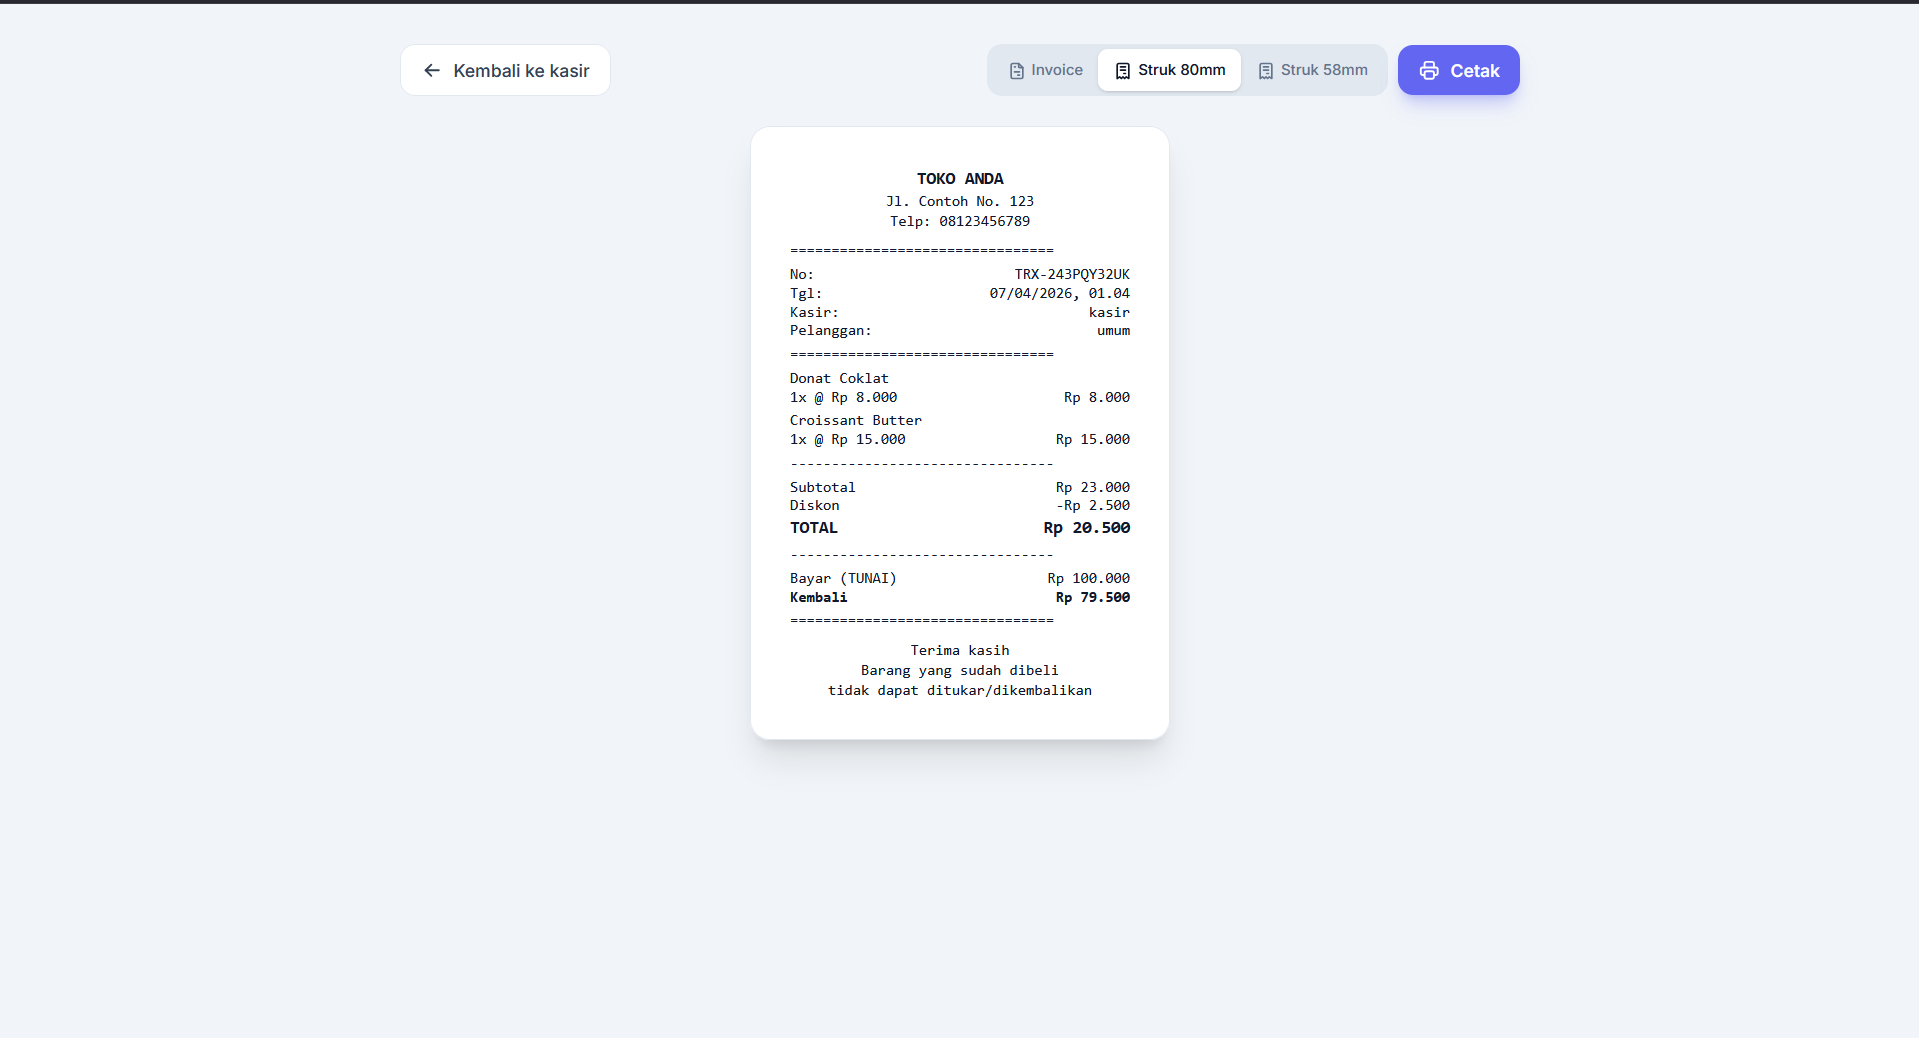Click the tidak dapat ditukar/dikembalikan line
Image resolution: width=1919 pixels, height=1038 pixels.
point(960,690)
